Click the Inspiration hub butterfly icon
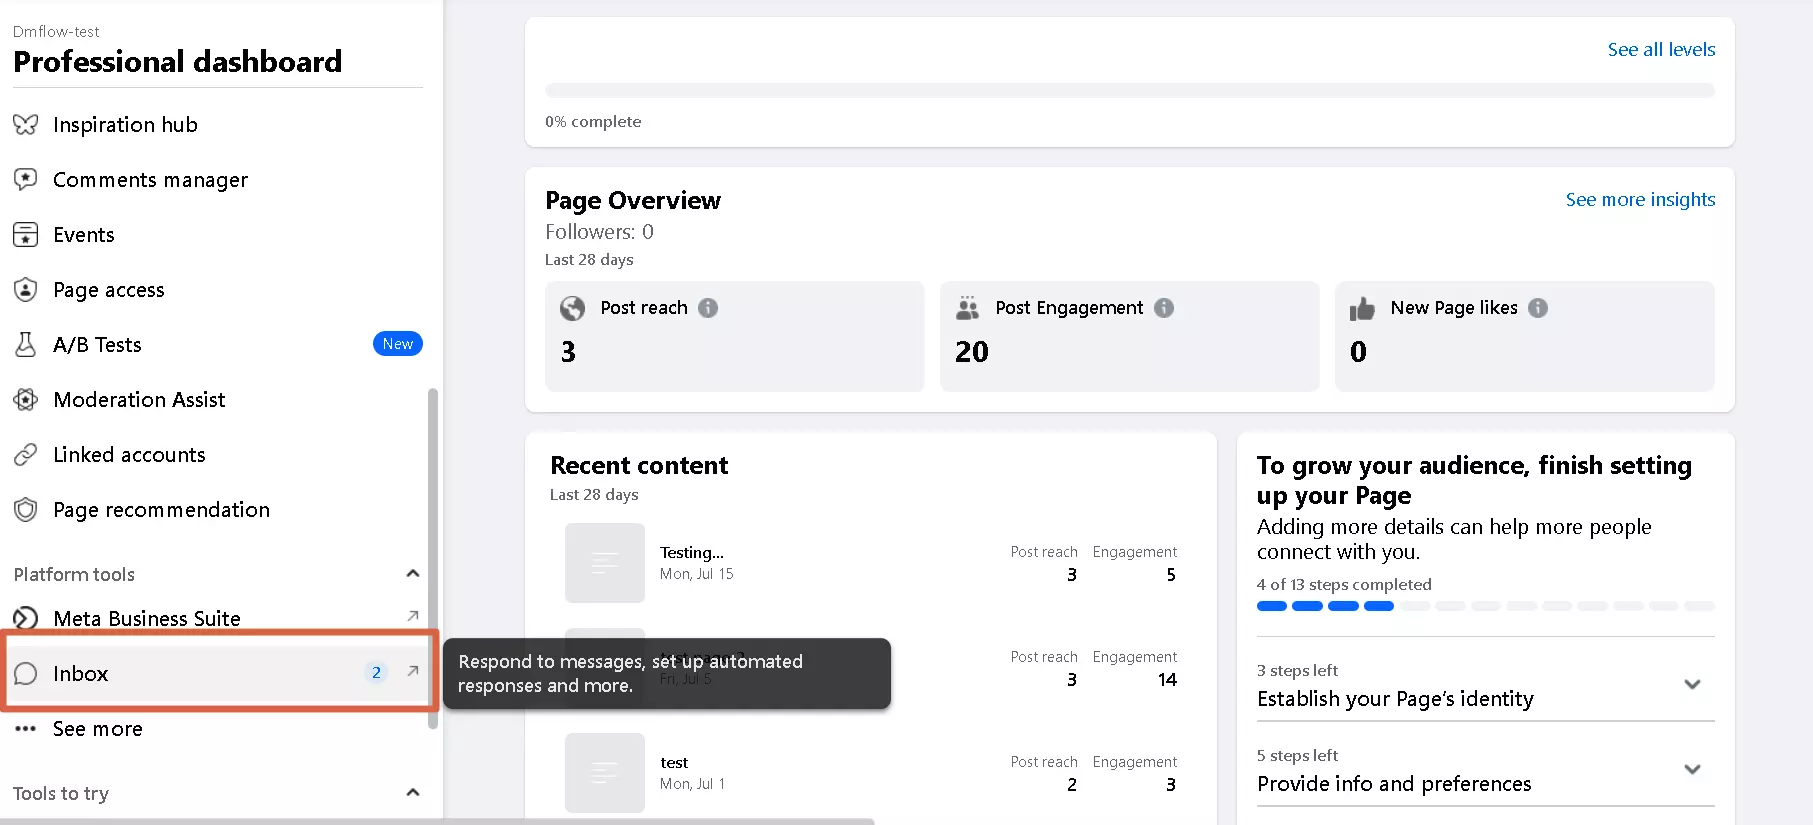Image resolution: width=1813 pixels, height=825 pixels. (26, 125)
